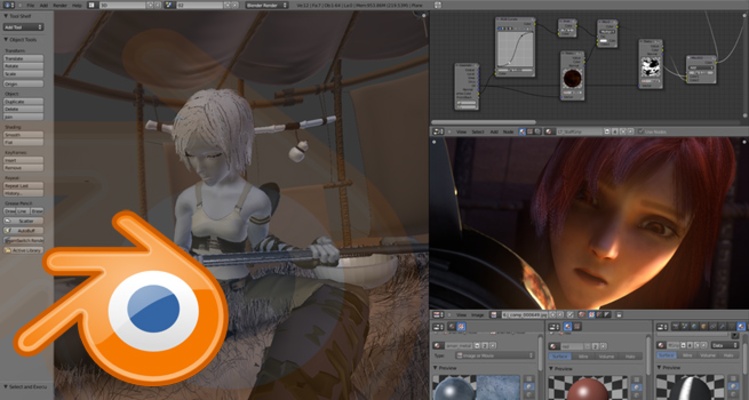Click the Delete object button

point(23,109)
